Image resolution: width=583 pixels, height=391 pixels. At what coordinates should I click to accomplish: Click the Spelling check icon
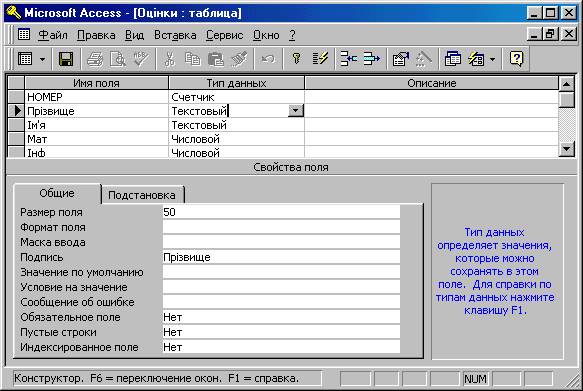[x=141, y=59]
